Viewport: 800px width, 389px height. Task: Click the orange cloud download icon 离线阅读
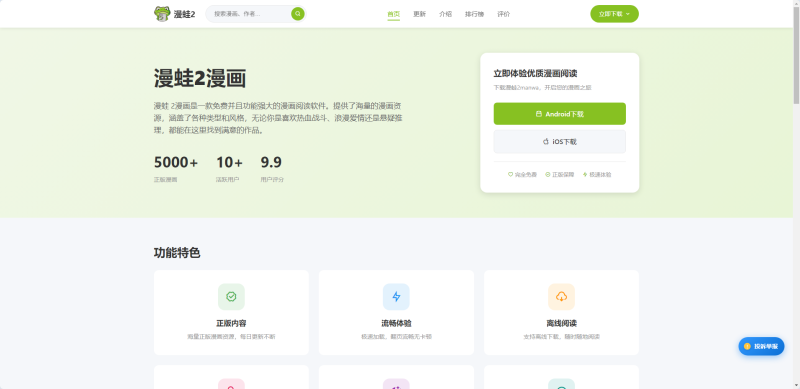[561, 297]
